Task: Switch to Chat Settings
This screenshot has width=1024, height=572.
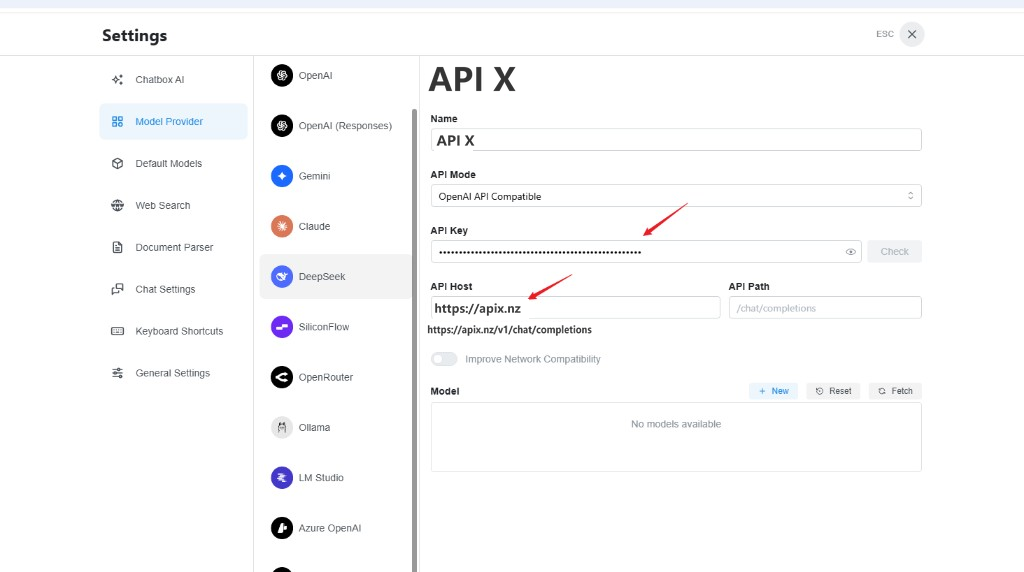Action: 174,289
